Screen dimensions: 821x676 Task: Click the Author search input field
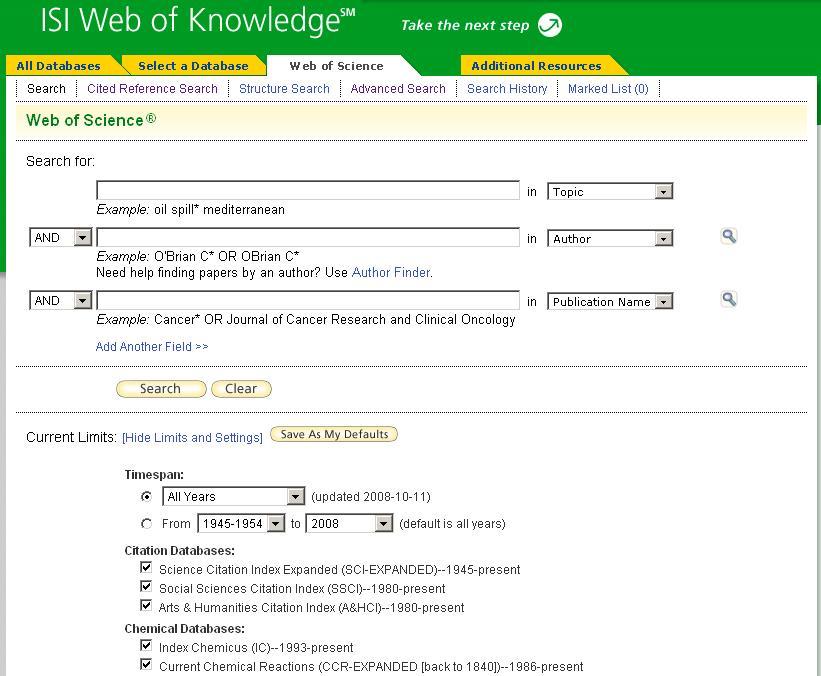[308, 237]
